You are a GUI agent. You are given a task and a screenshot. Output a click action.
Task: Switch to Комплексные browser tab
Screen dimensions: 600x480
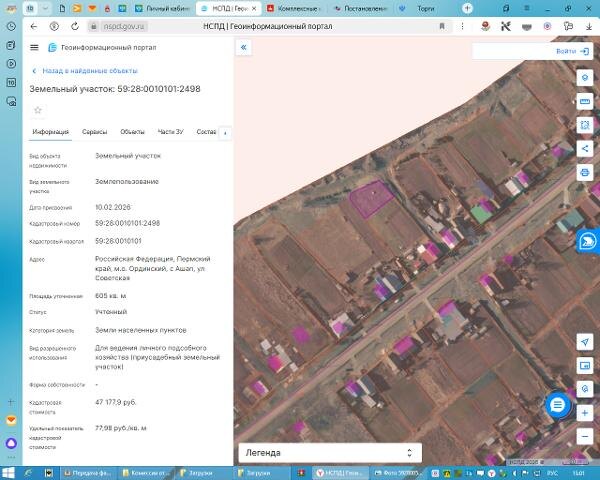pos(294,8)
